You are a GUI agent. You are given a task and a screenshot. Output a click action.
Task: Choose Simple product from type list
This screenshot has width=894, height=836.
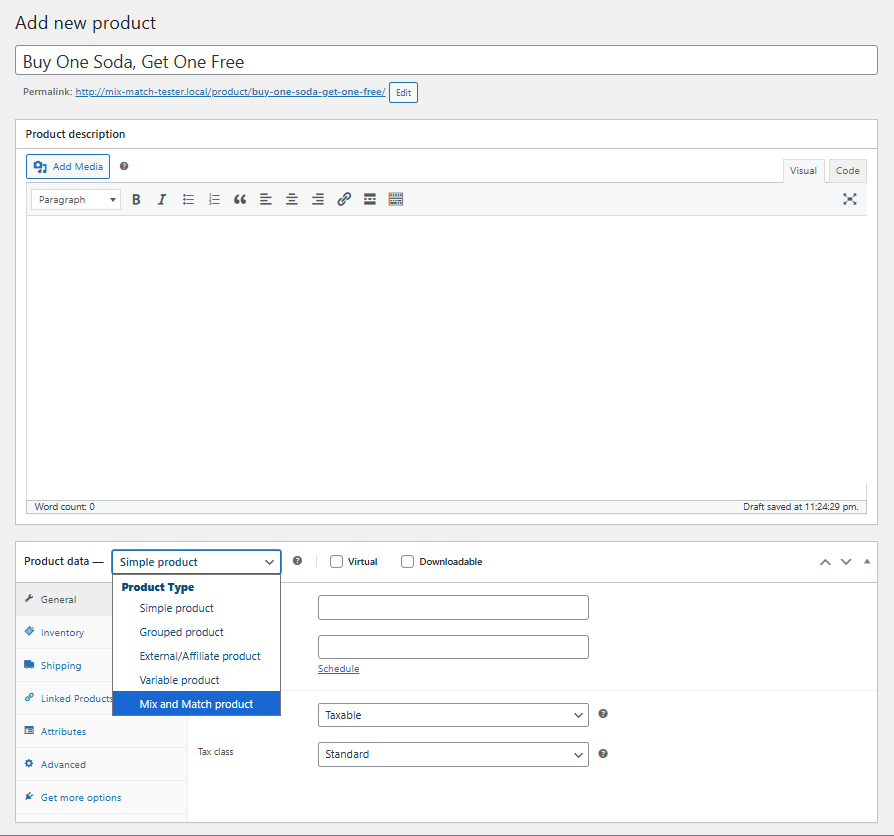[196, 608]
